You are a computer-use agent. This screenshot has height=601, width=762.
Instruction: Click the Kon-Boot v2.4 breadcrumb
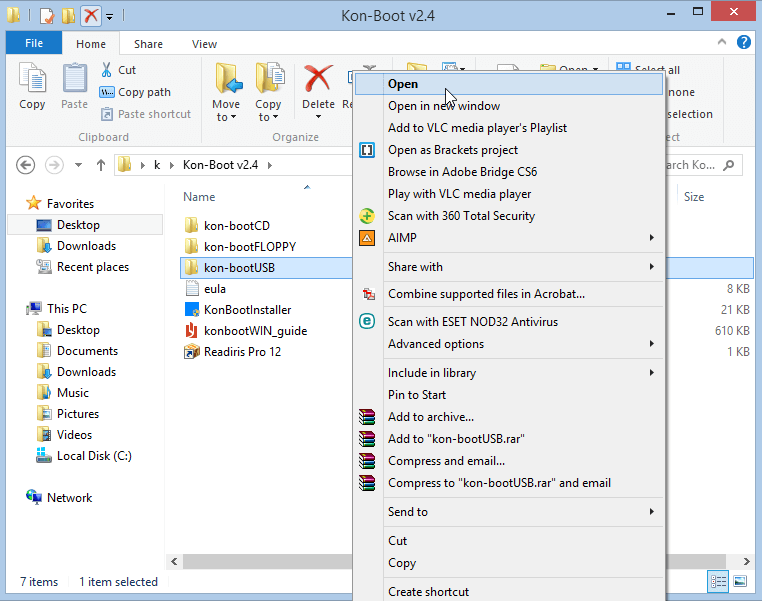[220, 165]
